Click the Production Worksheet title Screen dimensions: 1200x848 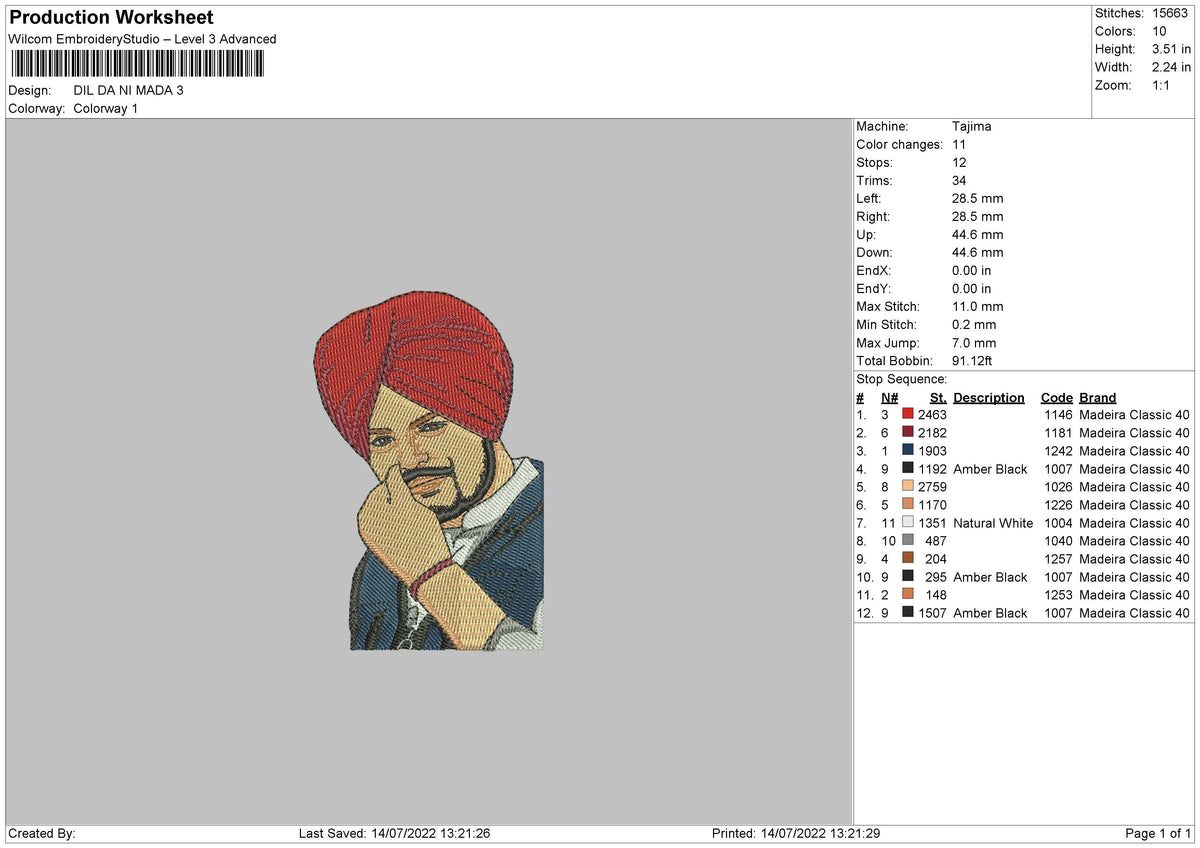pyautogui.click(x=111, y=18)
